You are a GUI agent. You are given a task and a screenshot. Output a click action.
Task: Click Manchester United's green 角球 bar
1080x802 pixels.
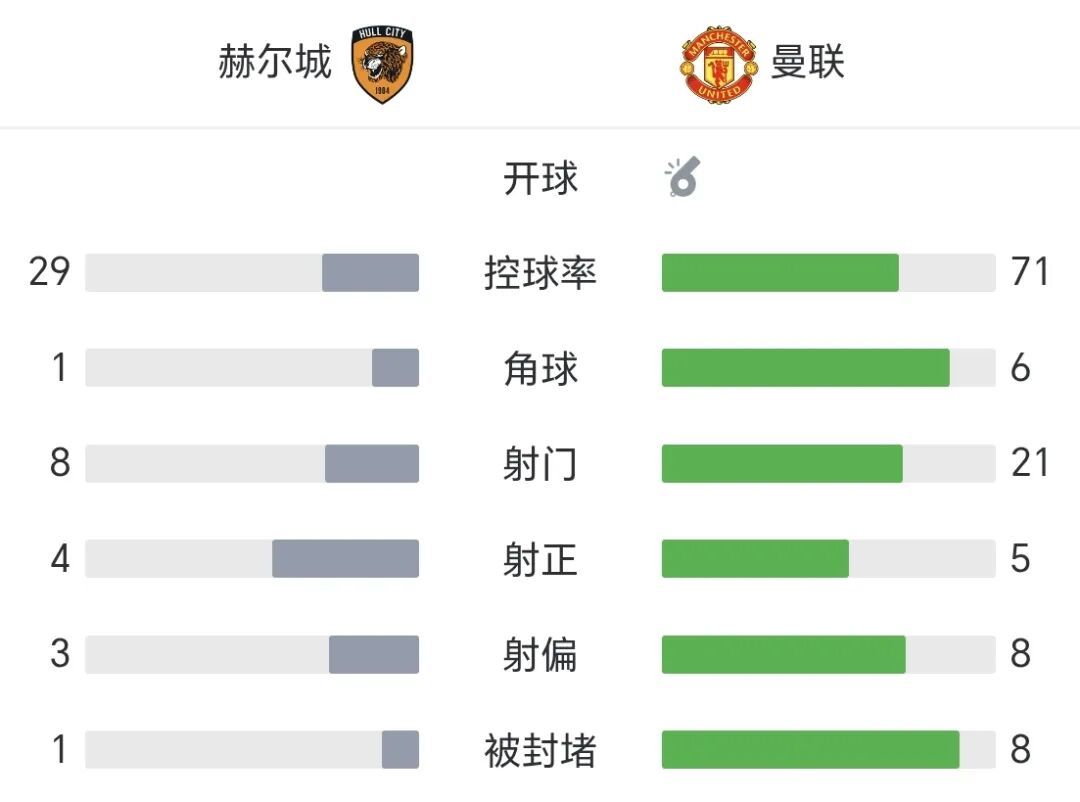tap(806, 368)
